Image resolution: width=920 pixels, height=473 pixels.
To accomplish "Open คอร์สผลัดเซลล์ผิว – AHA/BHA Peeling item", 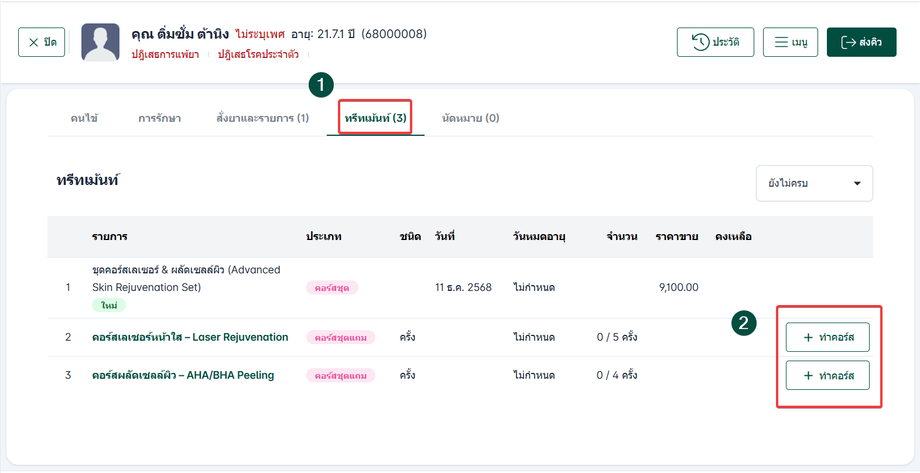I will 183,375.
